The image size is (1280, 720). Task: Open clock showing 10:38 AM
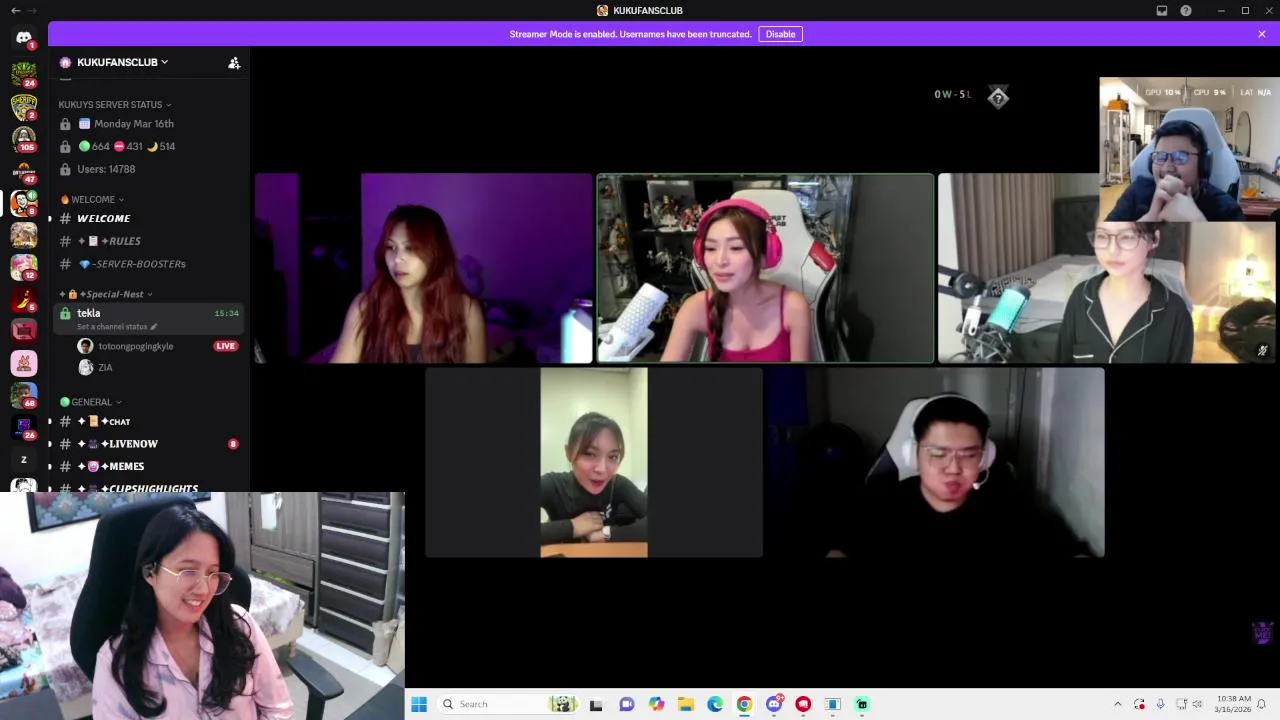click(x=1231, y=704)
